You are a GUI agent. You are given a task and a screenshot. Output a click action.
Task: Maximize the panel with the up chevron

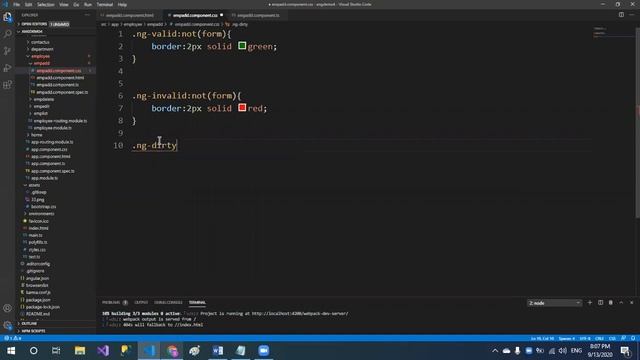[x=621, y=302]
